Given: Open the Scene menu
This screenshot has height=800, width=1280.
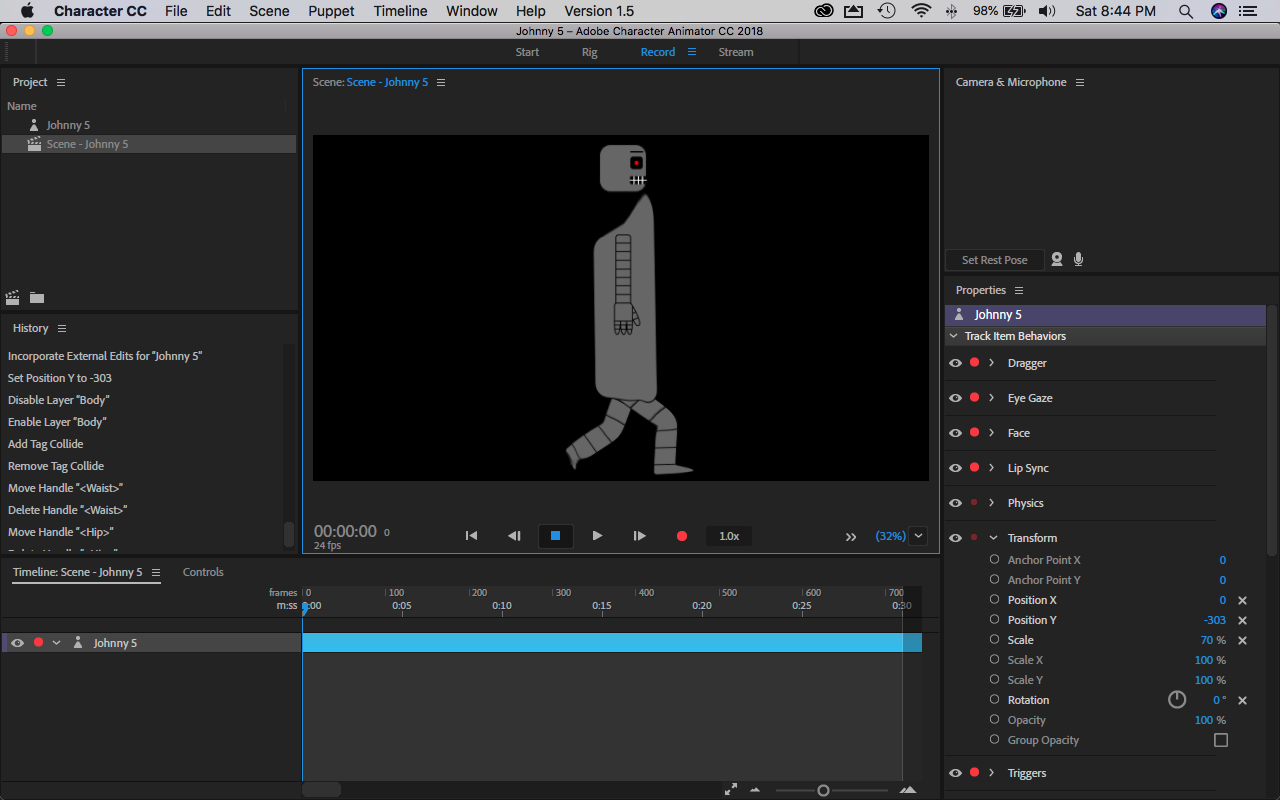Looking at the screenshot, I should click(x=269, y=11).
